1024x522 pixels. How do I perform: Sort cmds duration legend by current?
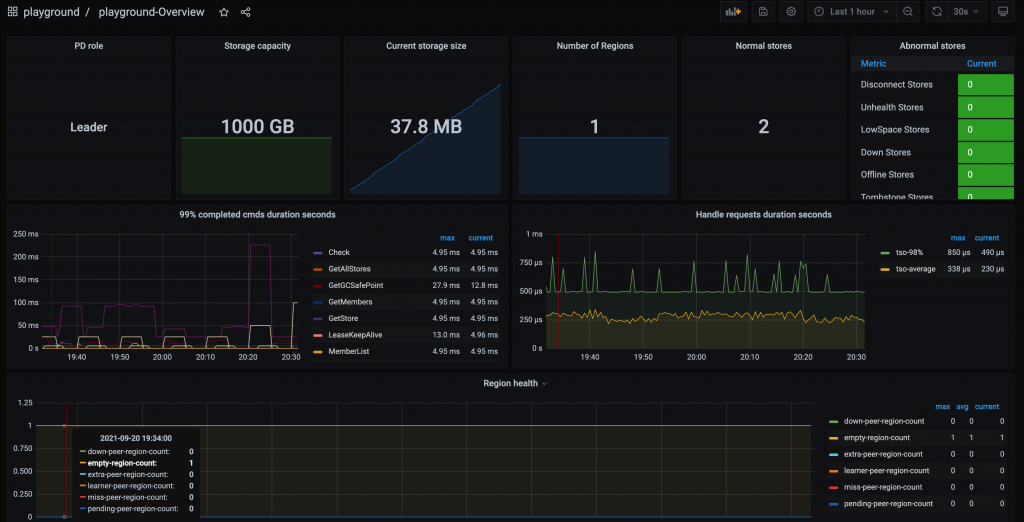481,238
